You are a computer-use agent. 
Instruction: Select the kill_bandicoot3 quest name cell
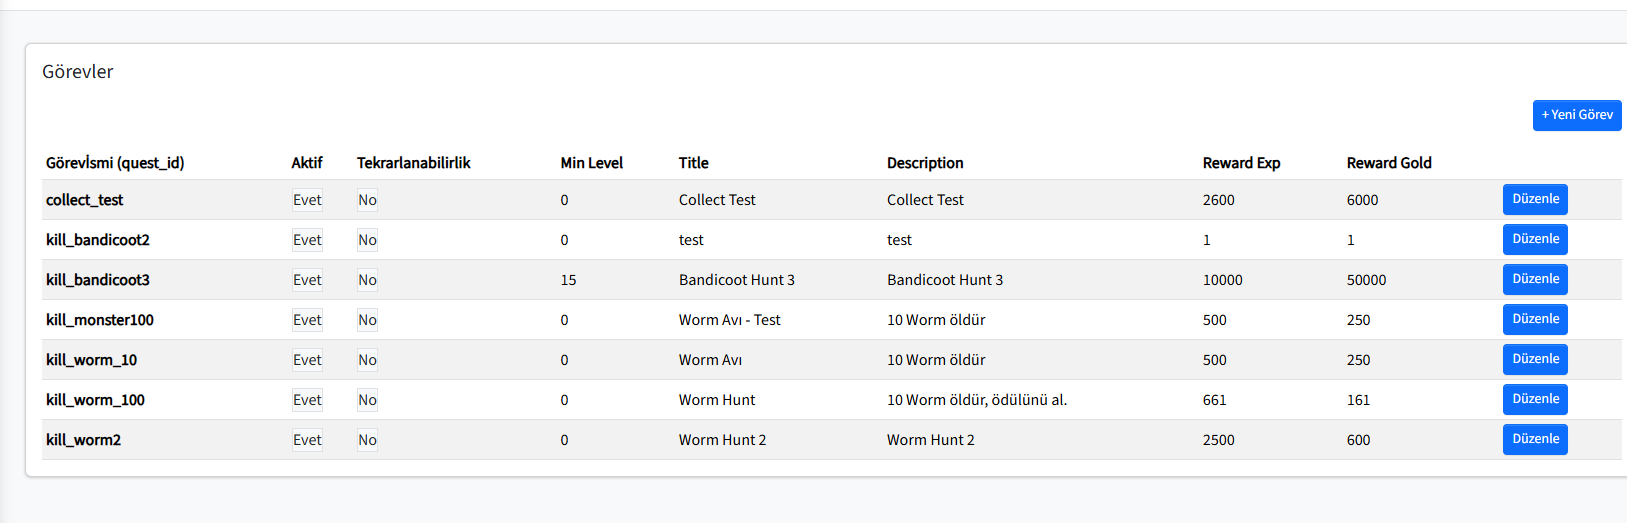(x=98, y=280)
